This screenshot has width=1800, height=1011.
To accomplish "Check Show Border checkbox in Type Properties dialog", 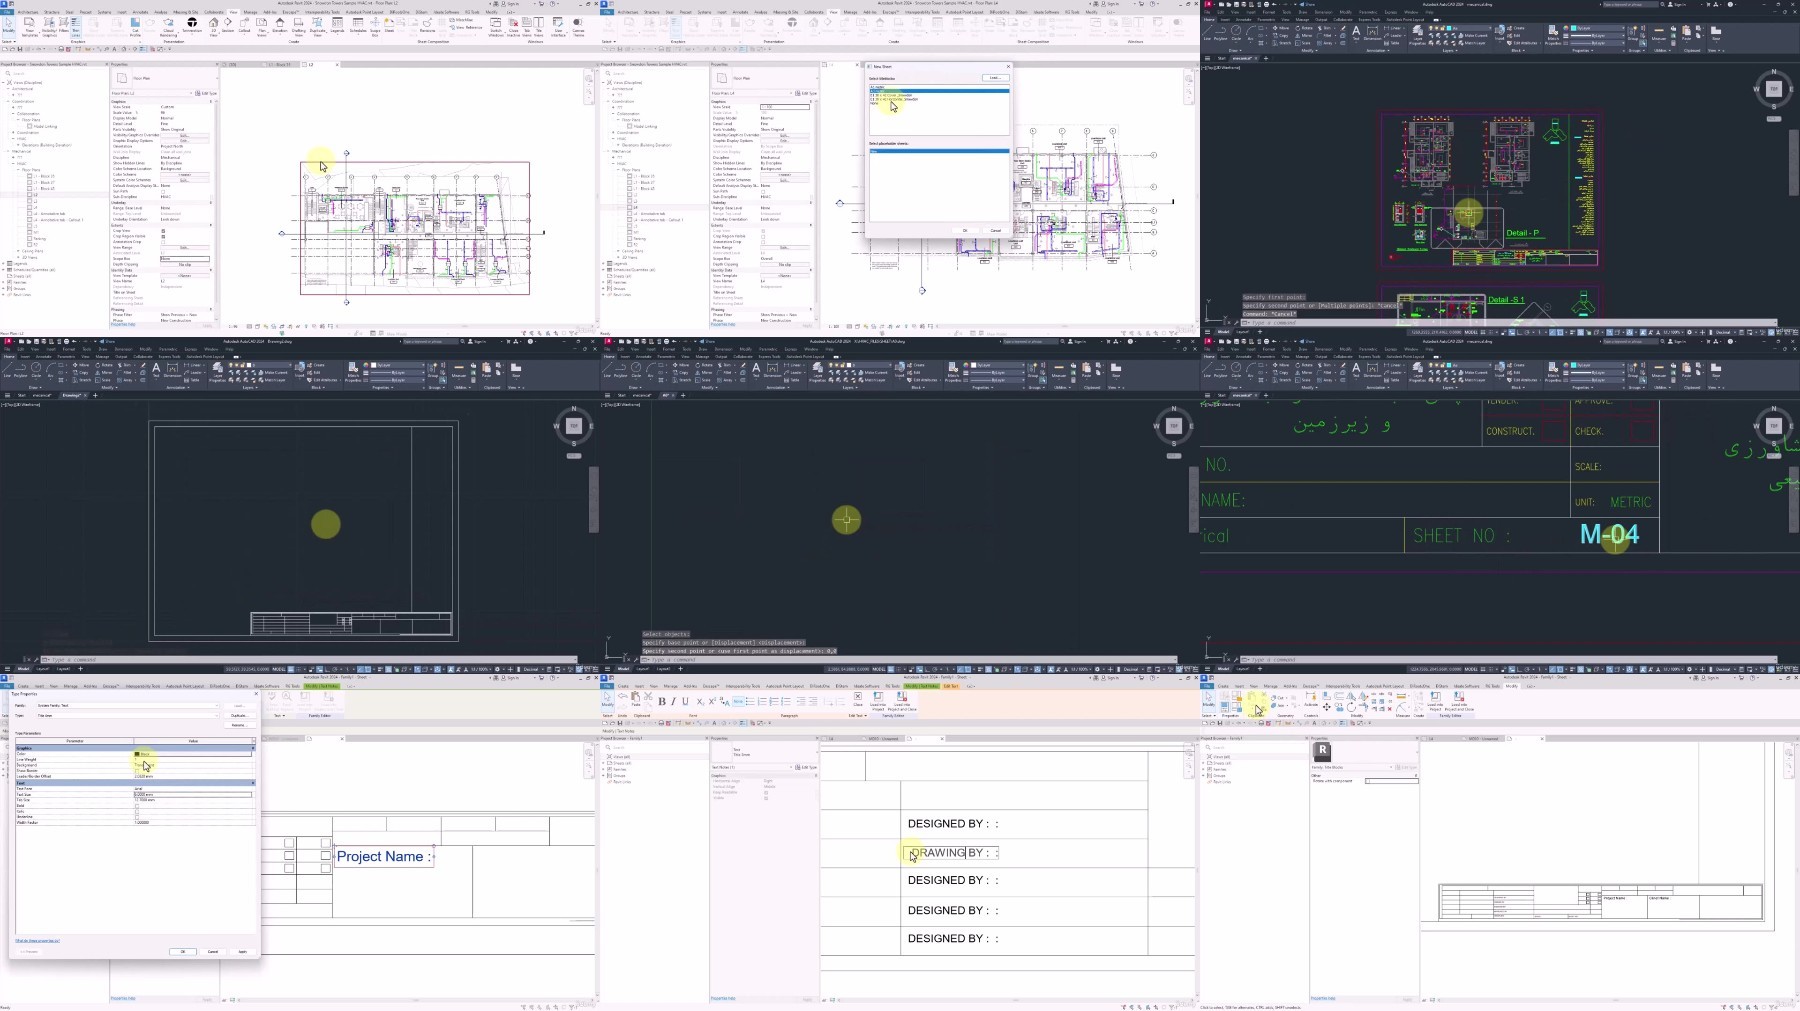I will pos(137,771).
